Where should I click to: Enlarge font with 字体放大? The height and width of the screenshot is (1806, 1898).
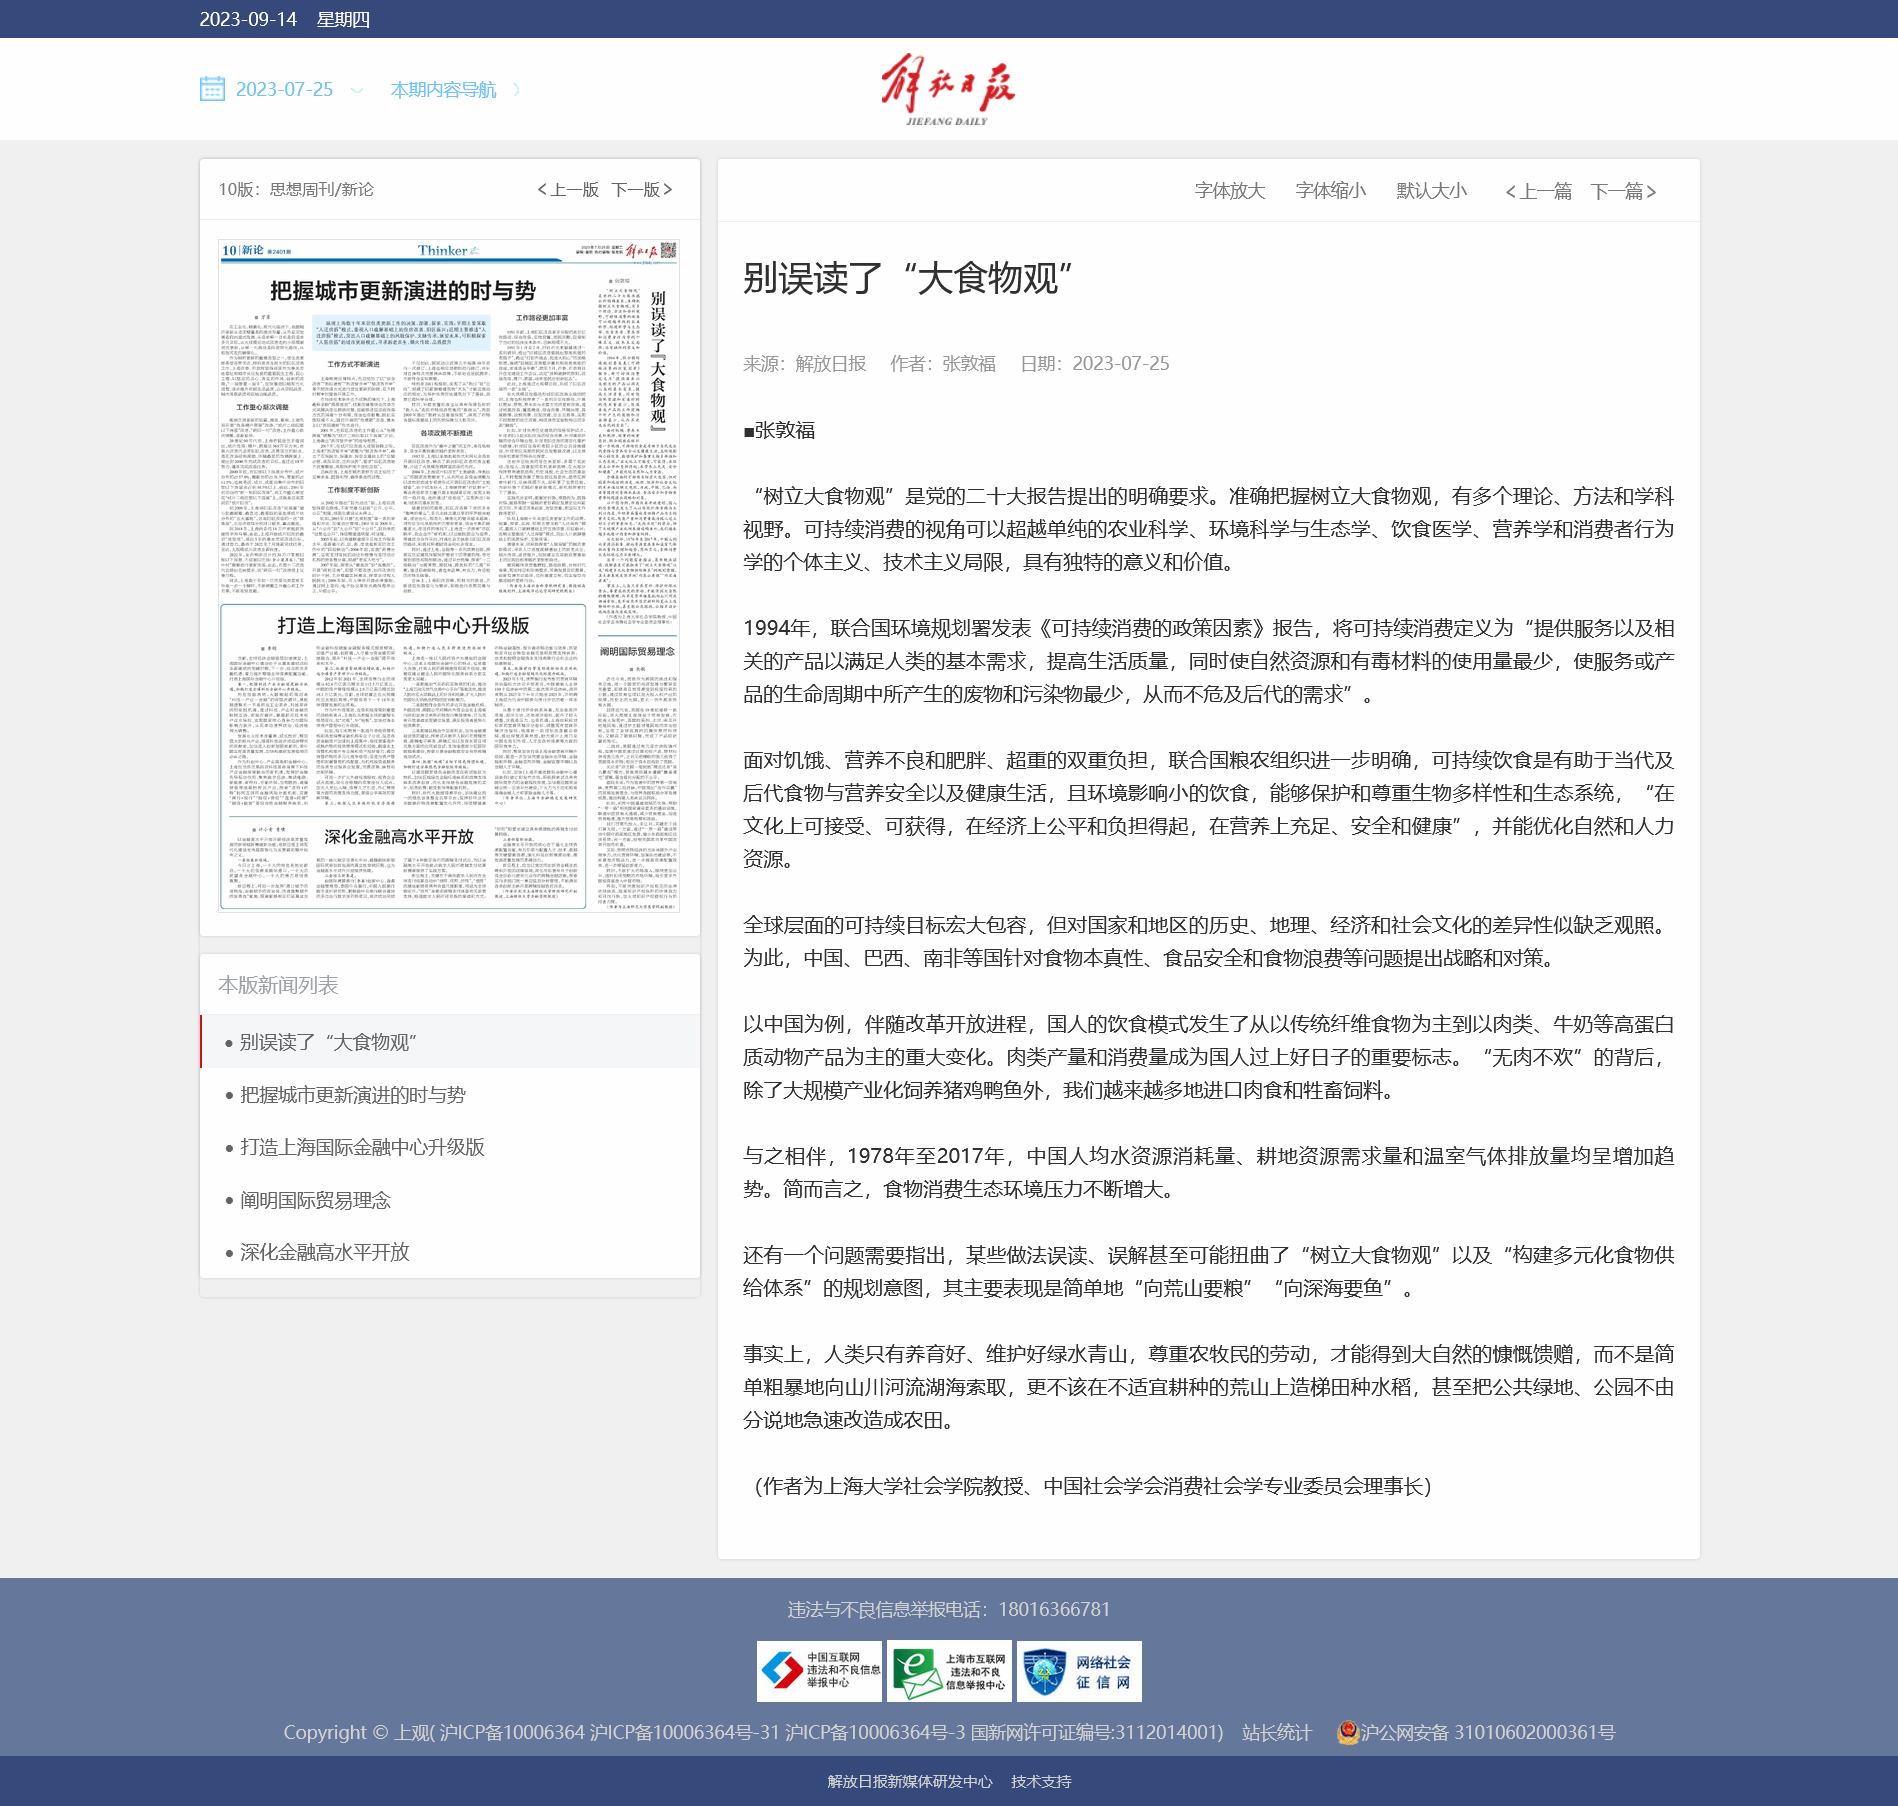click(1229, 191)
